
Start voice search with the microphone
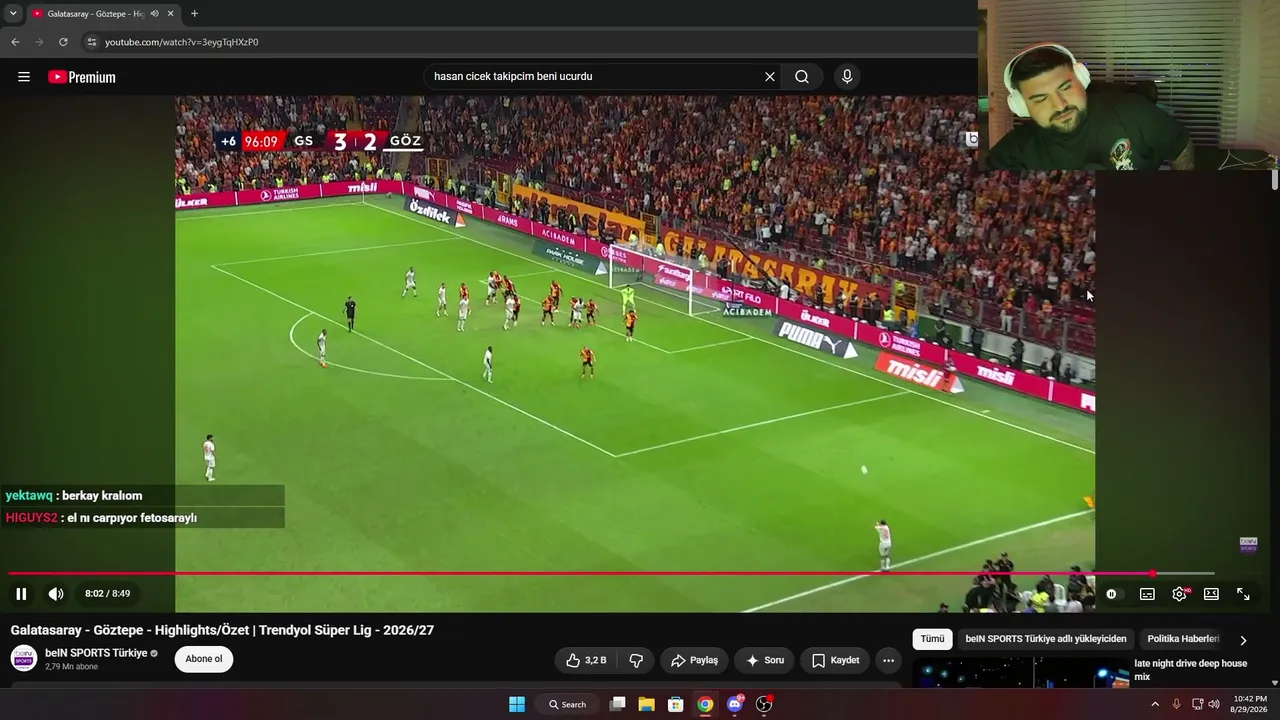coord(847,77)
